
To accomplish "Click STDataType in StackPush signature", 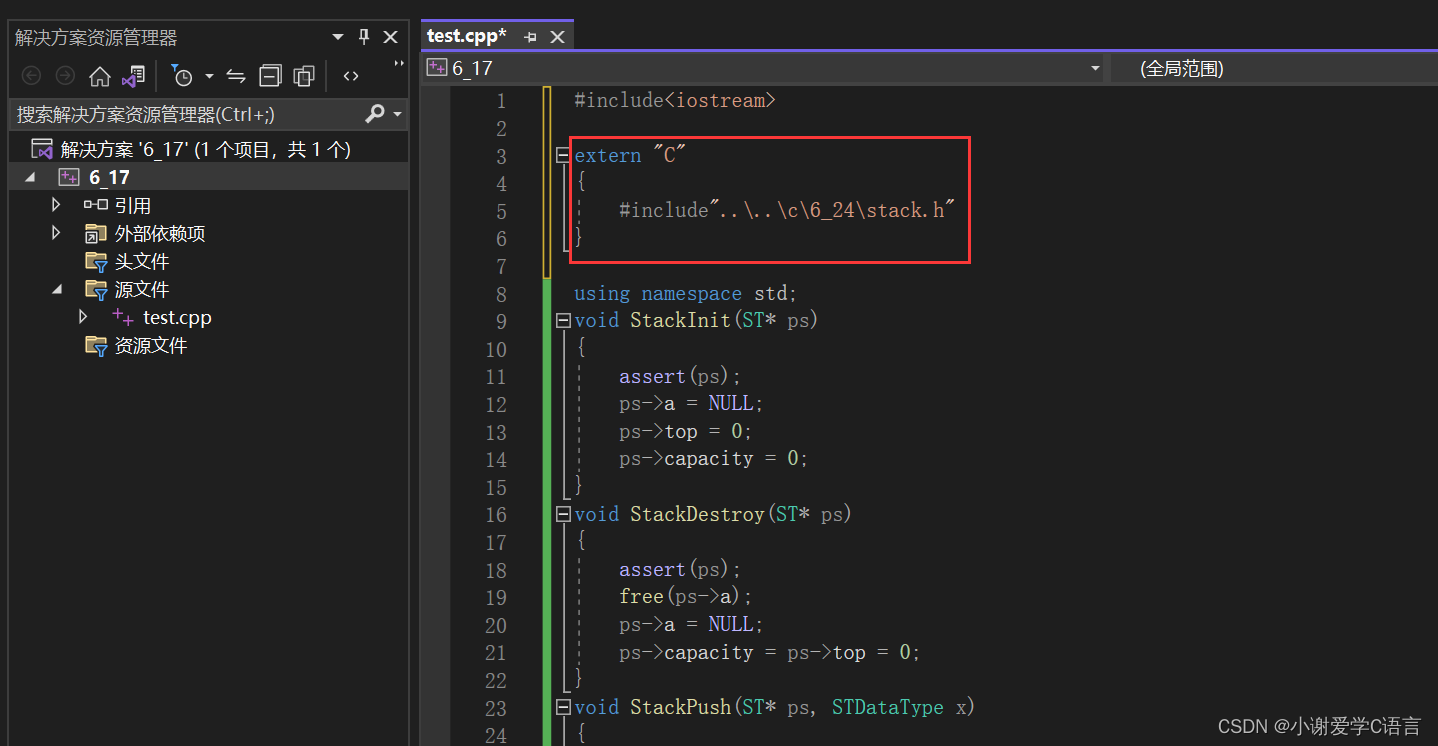I will click(887, 707).
